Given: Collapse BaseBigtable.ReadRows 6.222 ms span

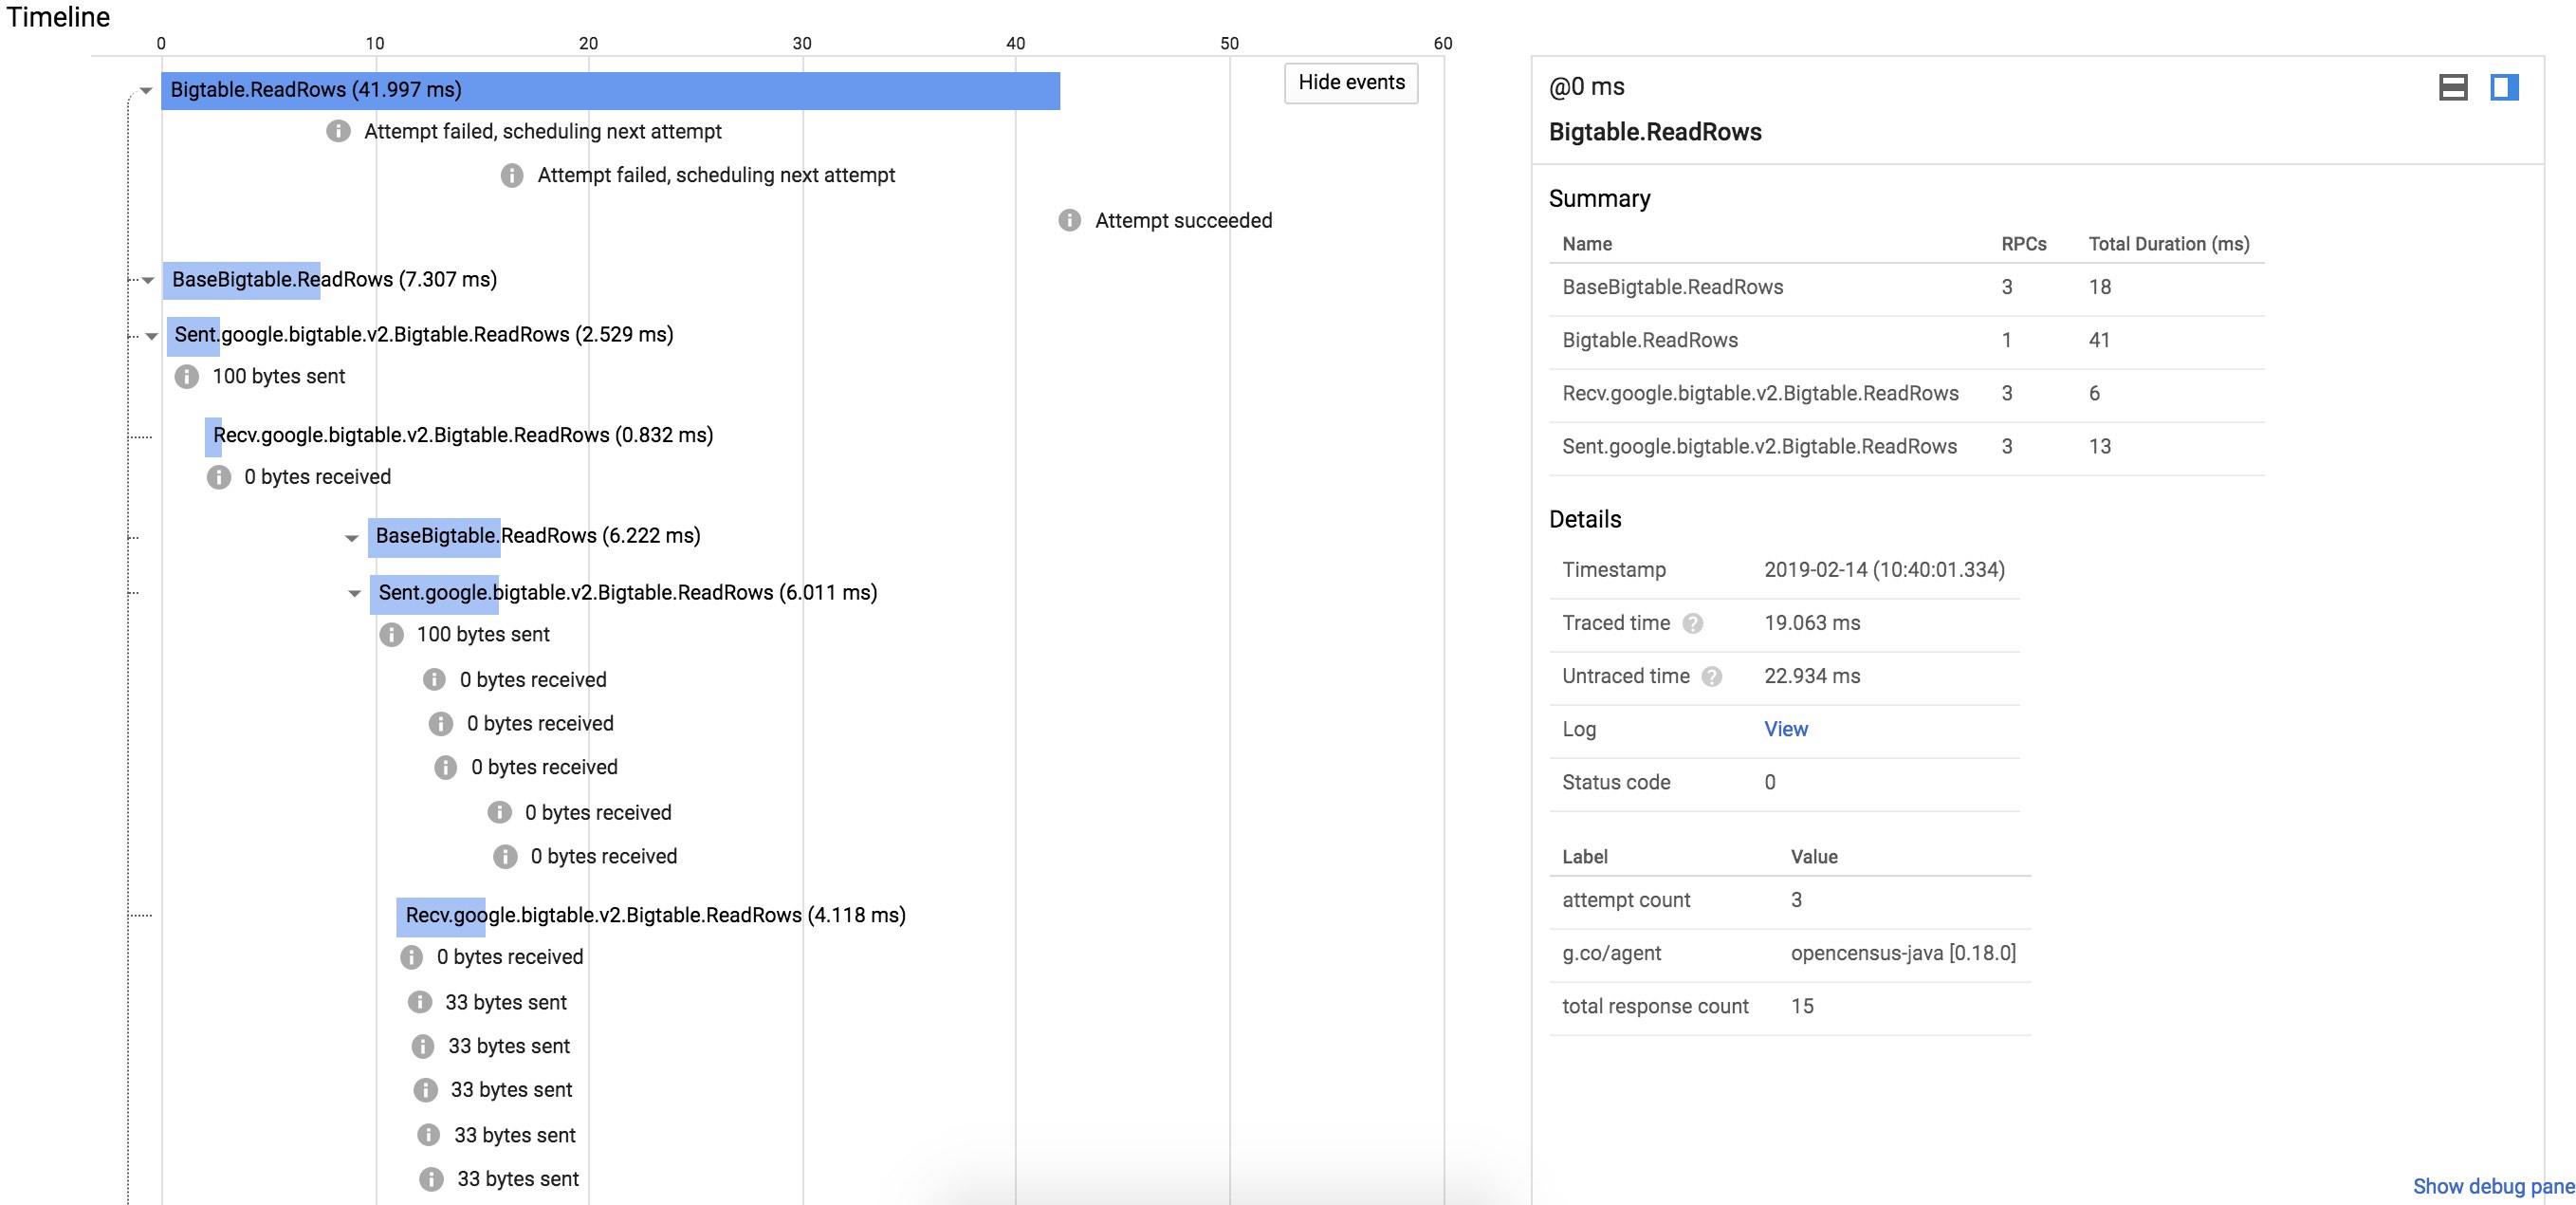Looking at the screenshot, I should [351, 537].
